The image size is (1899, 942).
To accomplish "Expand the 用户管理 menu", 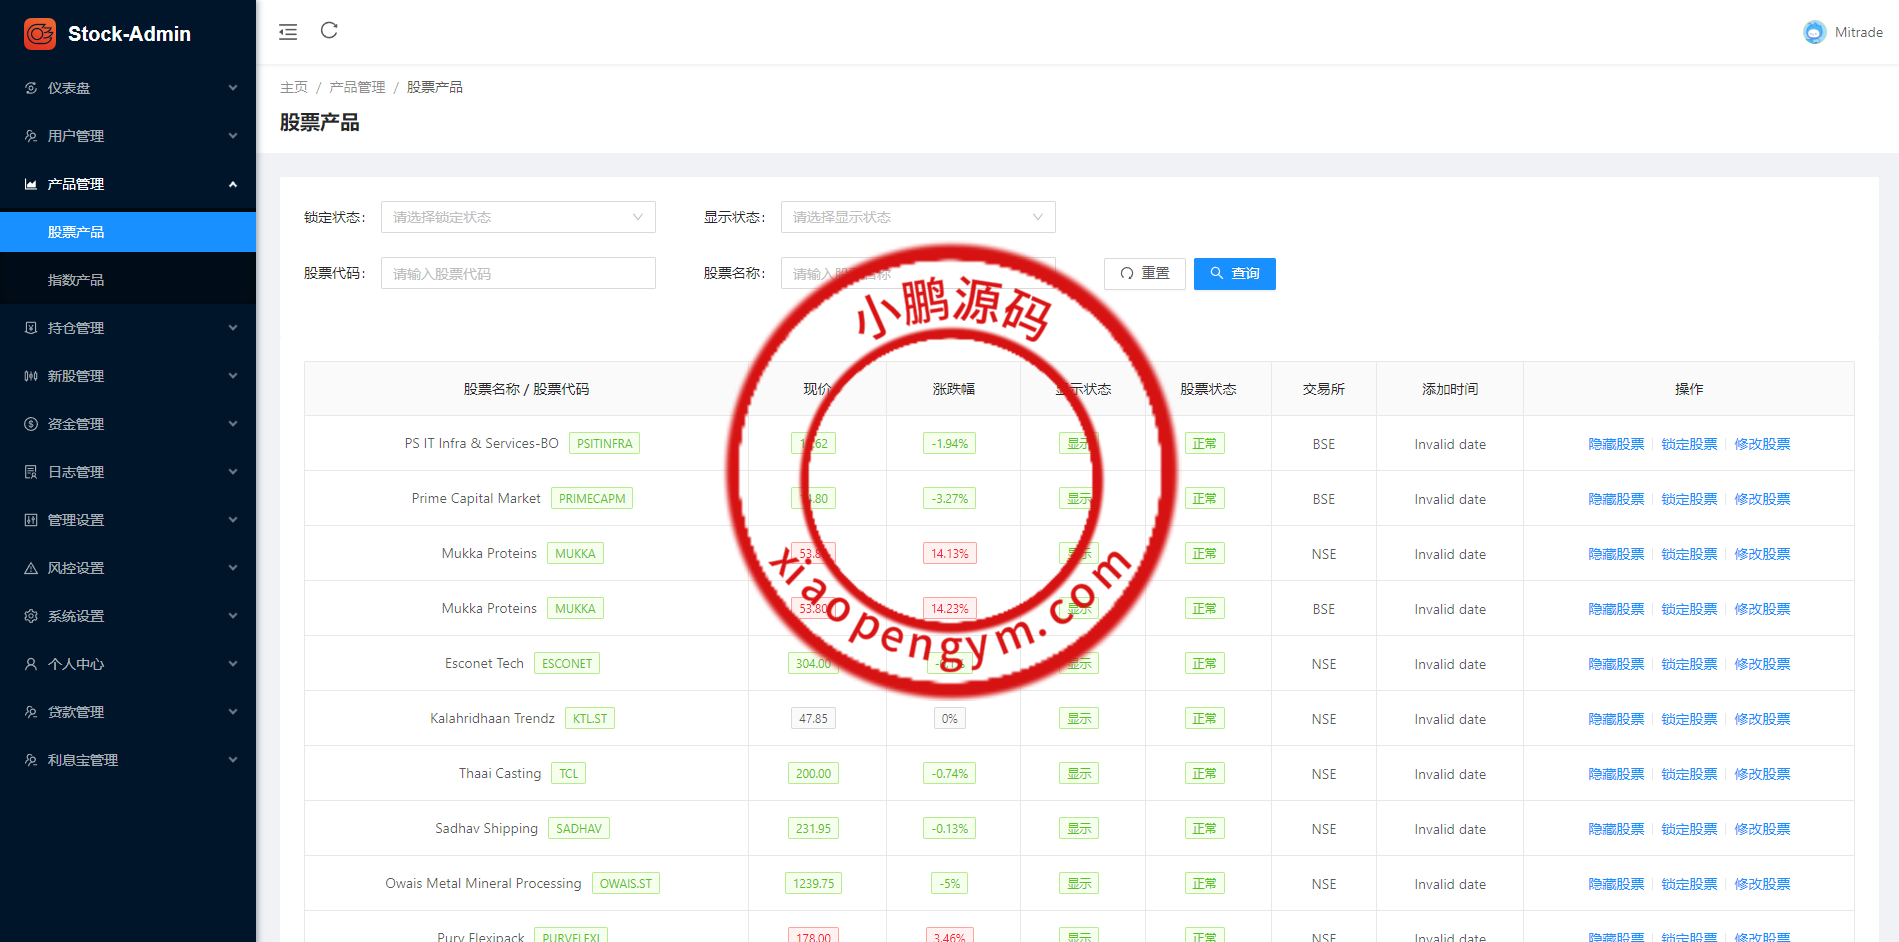I will click(x=128, y=136).
